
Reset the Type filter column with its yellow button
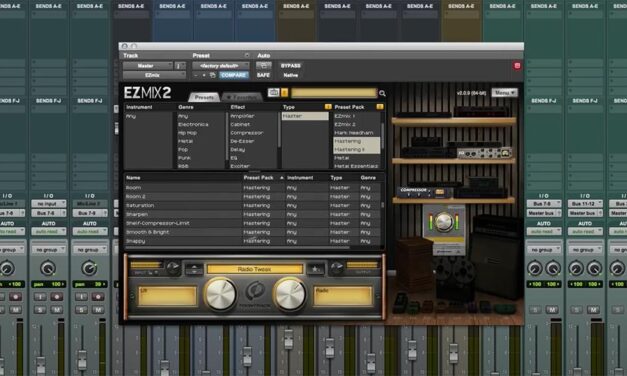coord(328,107)
